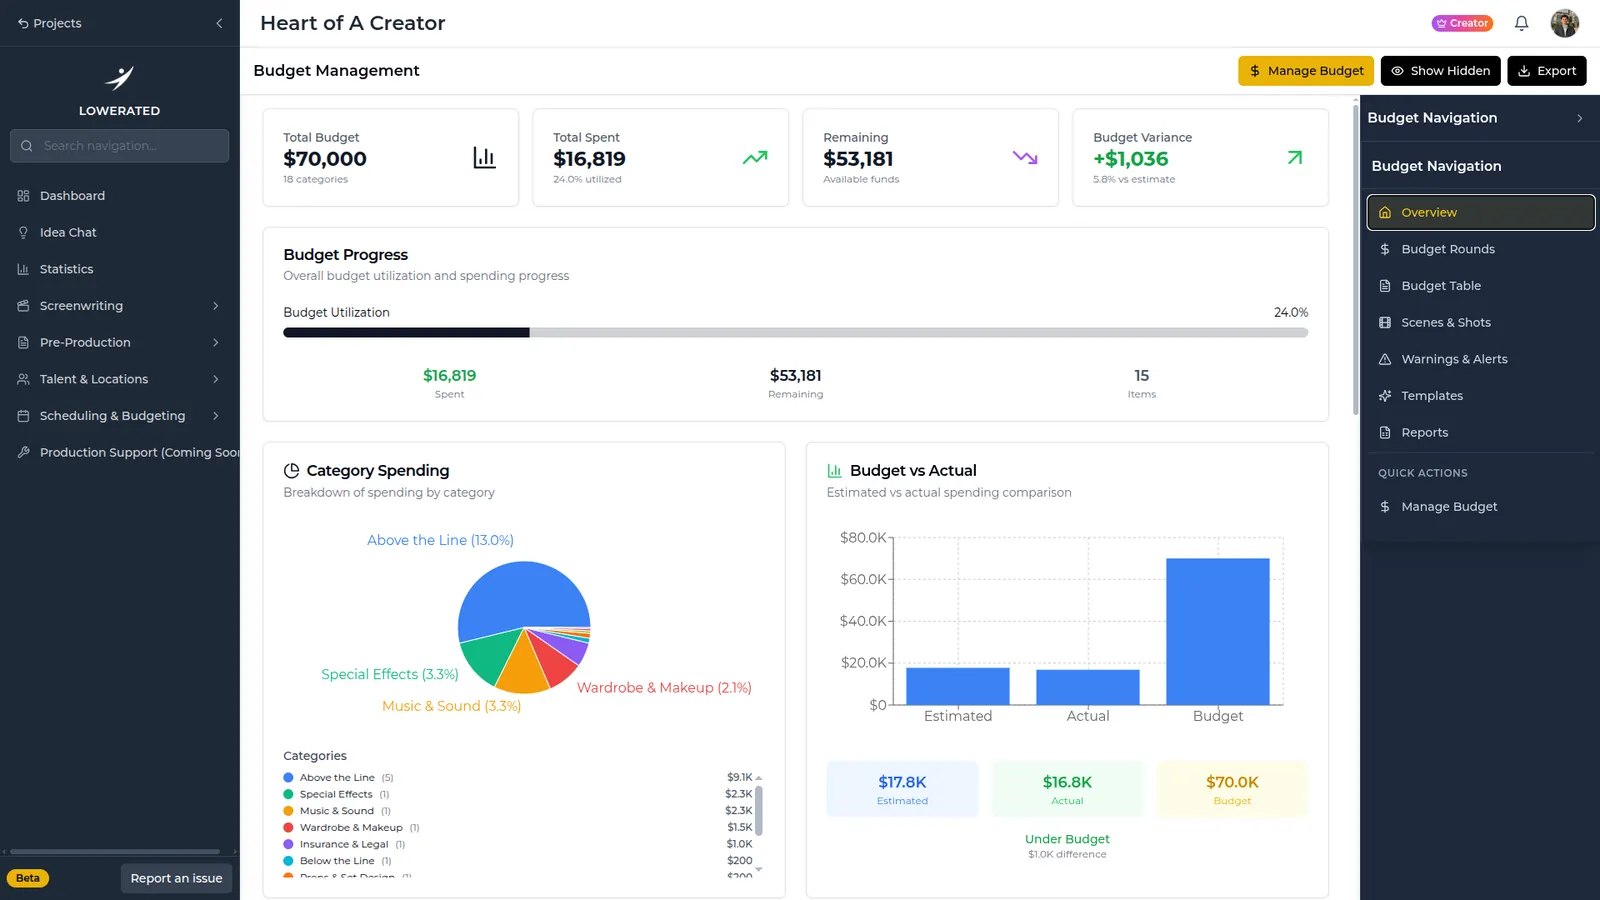Click the Statistics chart icon in sidebar
Viewport: 1600px width, 900px height.
23,269
